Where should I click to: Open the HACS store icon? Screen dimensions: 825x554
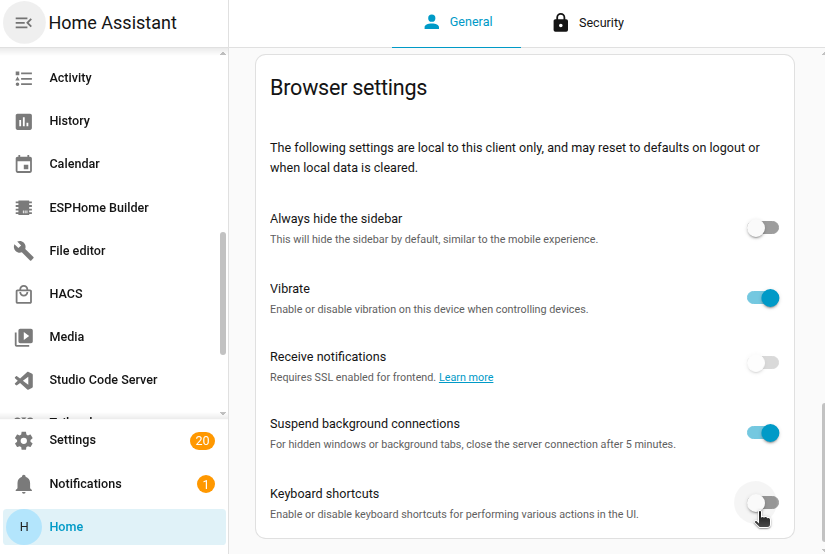(x=24, y=294)
